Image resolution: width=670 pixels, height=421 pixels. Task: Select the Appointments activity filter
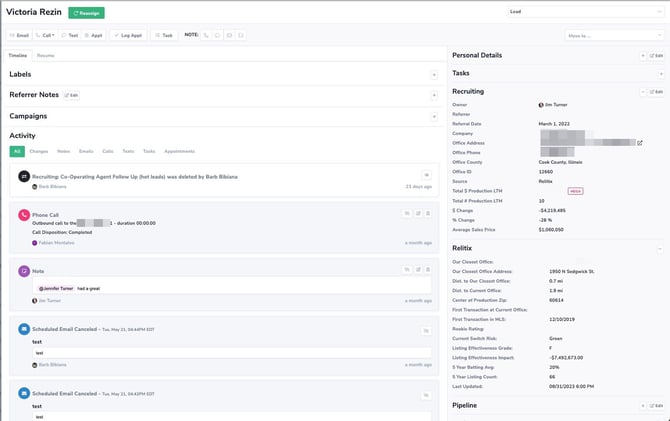pos(180,151)
